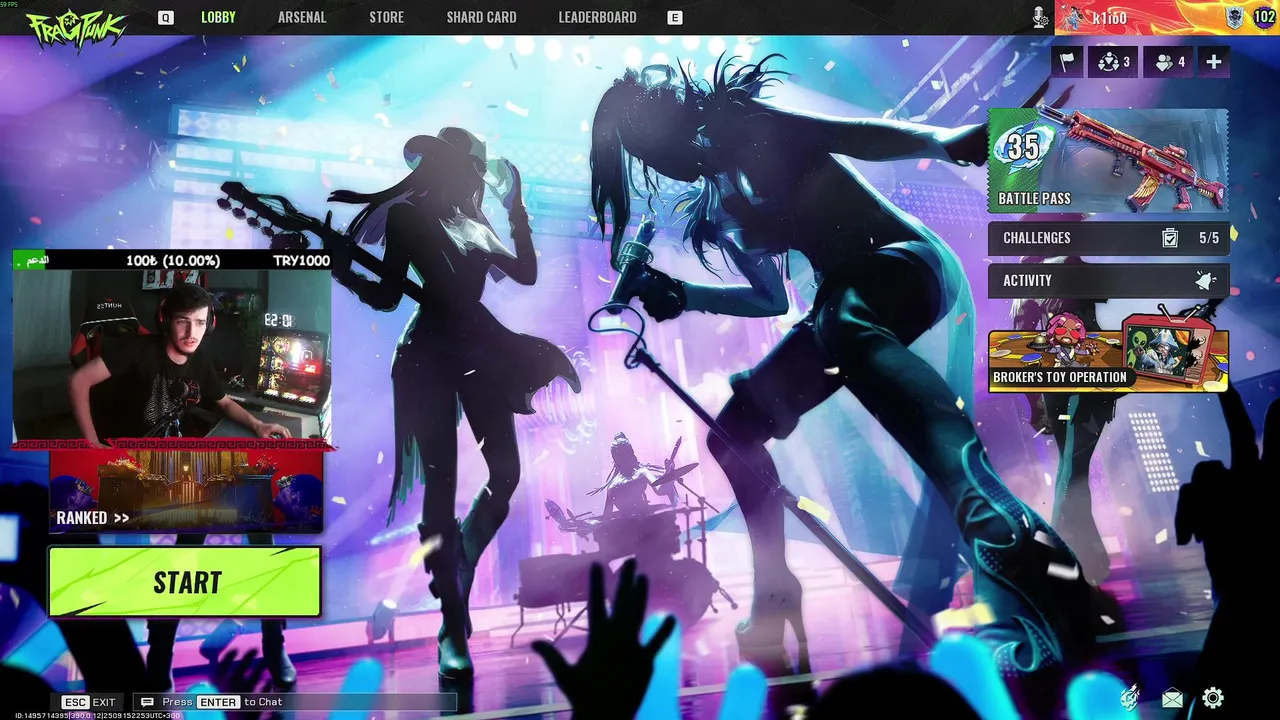Click the plus invite button
The height and width of the screenshot is (720, 1280).
[1213, 62]
